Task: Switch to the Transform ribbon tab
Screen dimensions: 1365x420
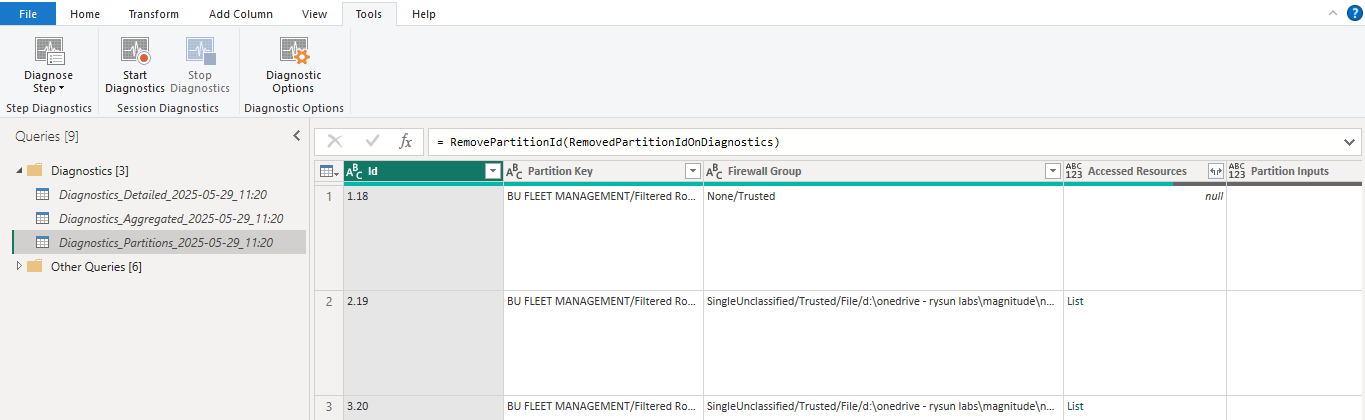Action: [154, 14]
